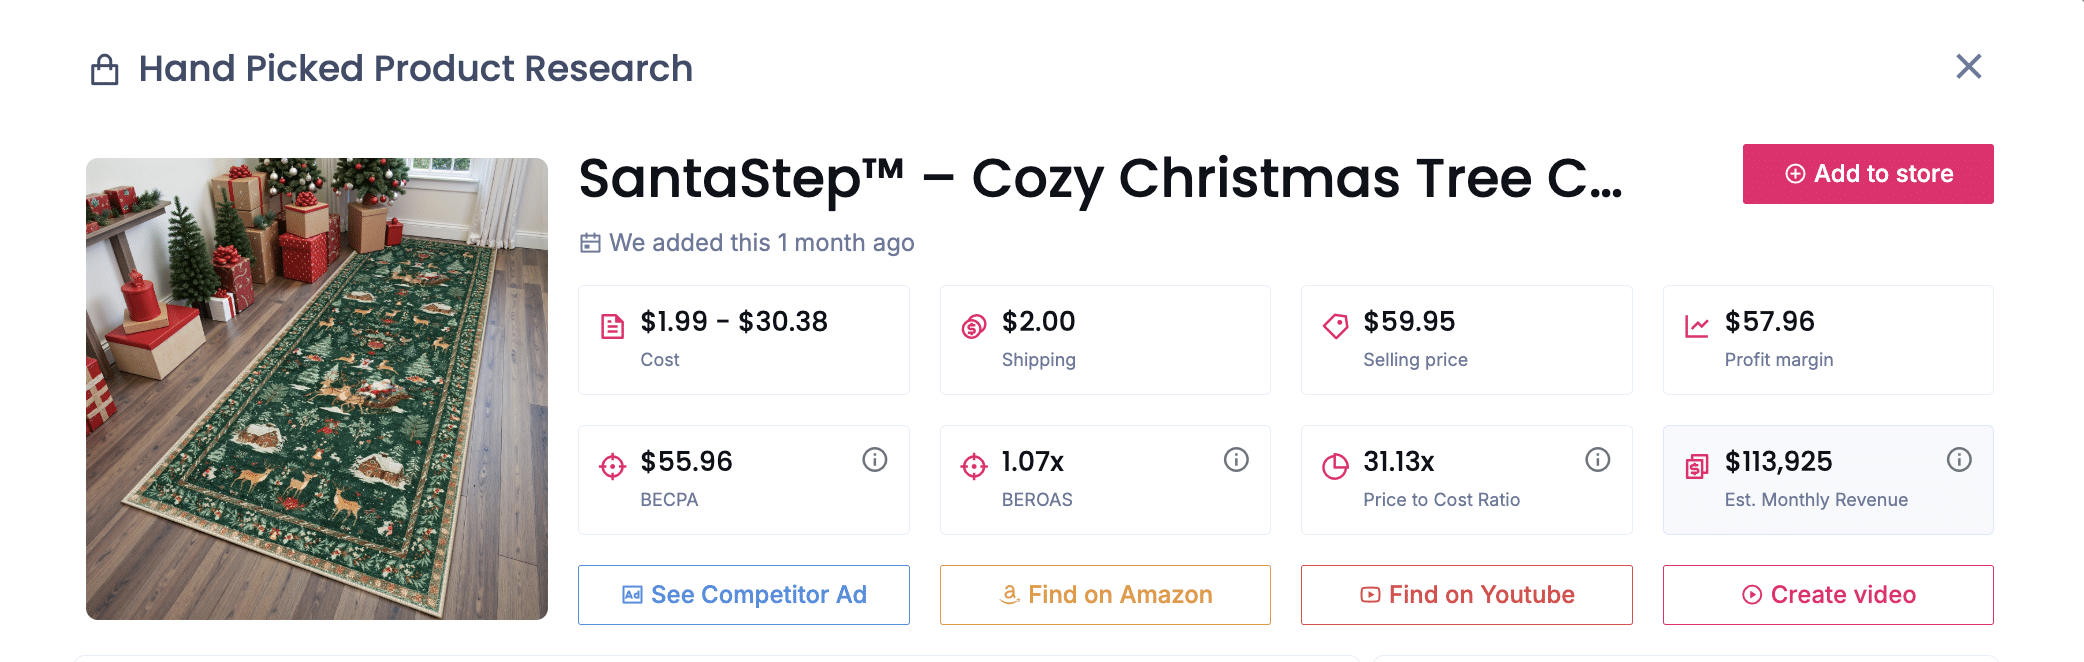Image resolution: width=2084 pixels, height=662 pixels.
Task: Click the shopping bag icon in header
Action: click(x=105, y=70)
